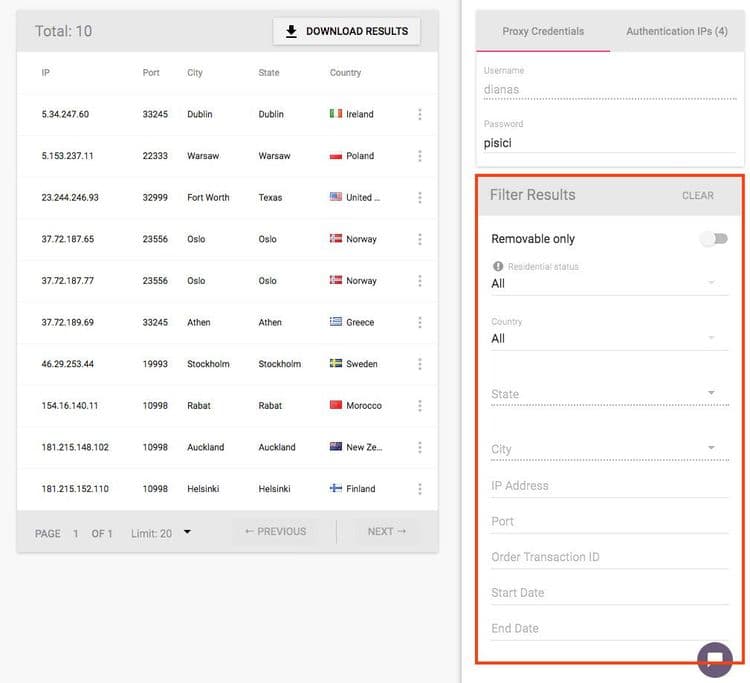The height and width of the screenshot is (683, 750).
Task: Open row options for Fort Worth proxy
Action: tap(419, 198)
